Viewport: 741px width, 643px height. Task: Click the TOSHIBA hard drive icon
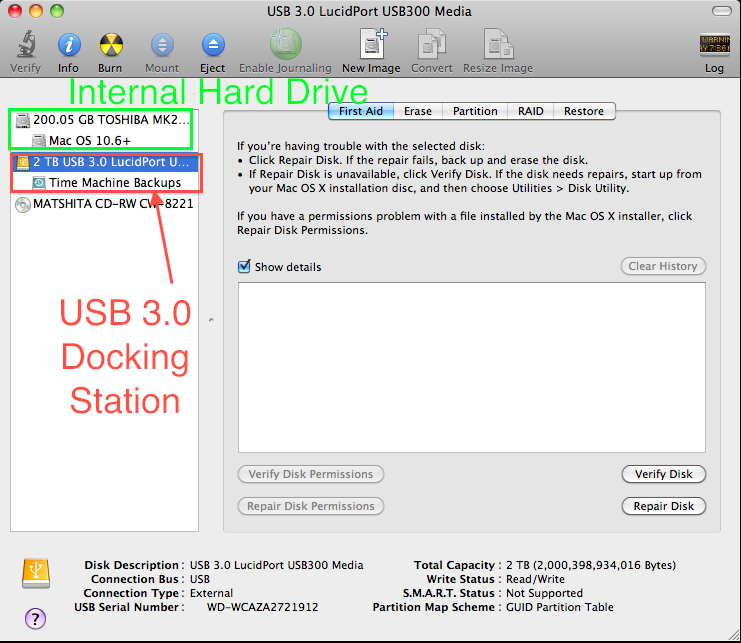pos(23,120)
